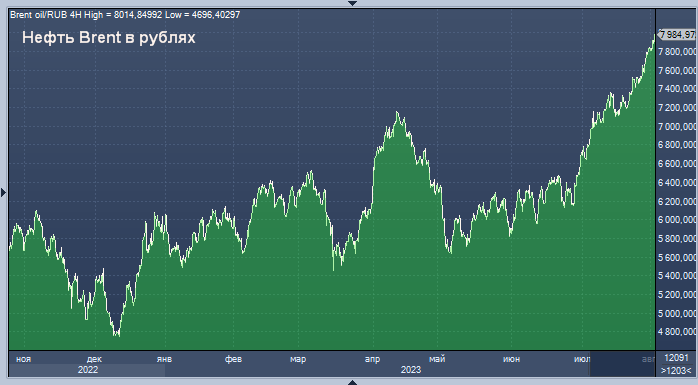This screenshot has height=385, width=698.
Task: Click the мар month label
Action: click(x=298, y=359)
